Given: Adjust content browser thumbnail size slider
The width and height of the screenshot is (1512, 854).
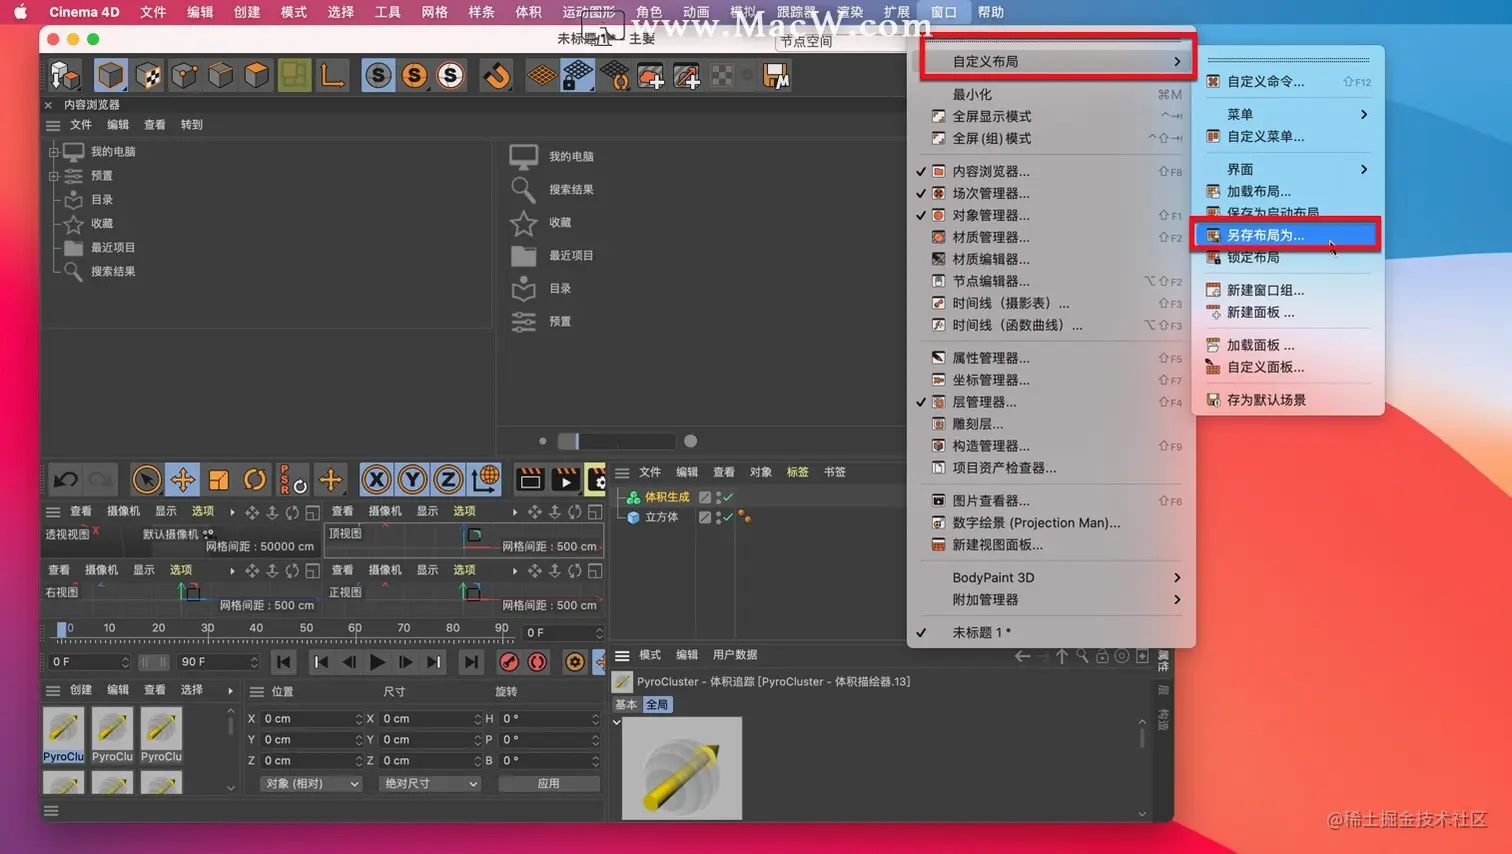Looking at the screenshot, I should (x=616, y=441).
